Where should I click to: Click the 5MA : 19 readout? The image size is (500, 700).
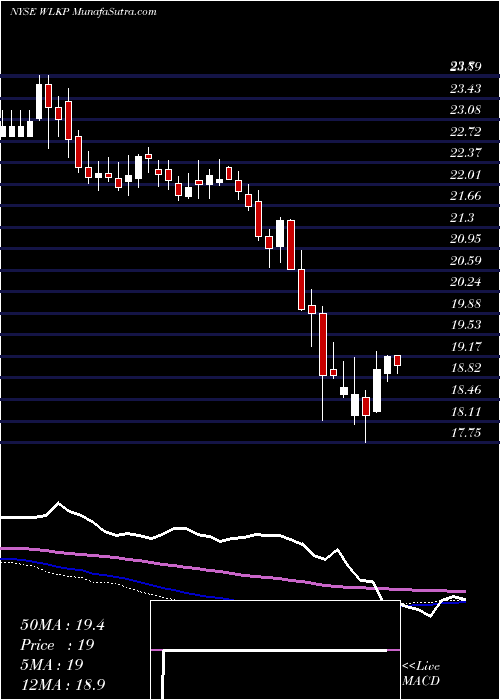(x=52, y=665)
